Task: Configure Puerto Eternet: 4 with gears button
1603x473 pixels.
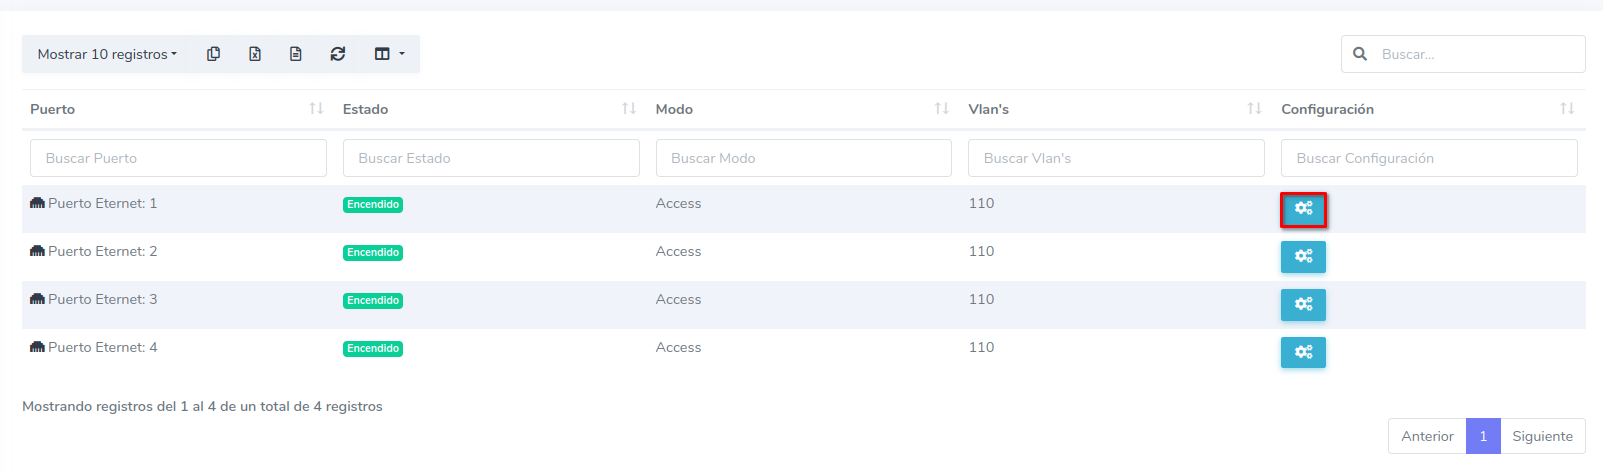Action: 1303,352
